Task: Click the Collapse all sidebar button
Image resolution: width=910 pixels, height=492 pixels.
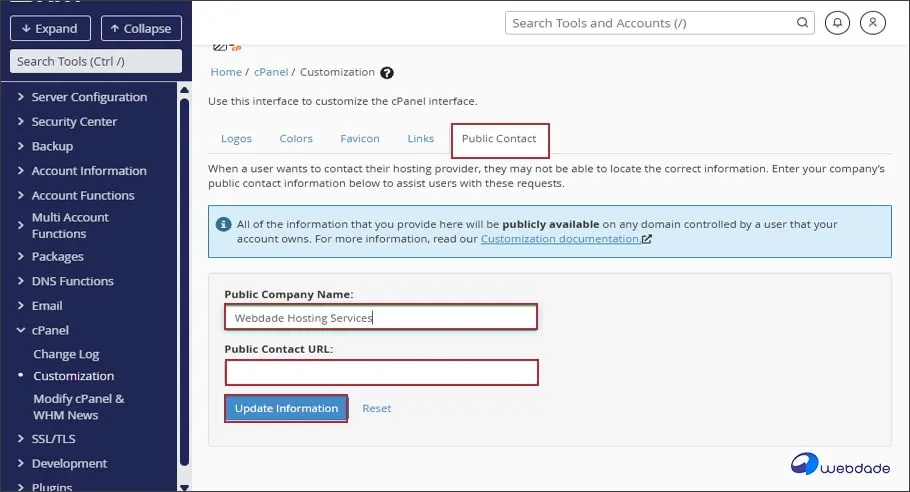Action: click(x=141, y=29)
